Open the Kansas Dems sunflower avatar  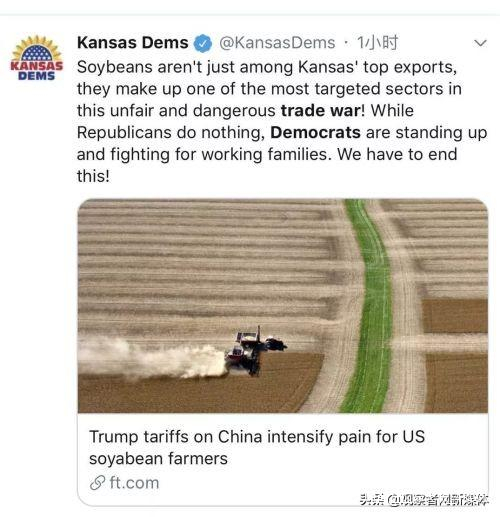pos(37,58)
